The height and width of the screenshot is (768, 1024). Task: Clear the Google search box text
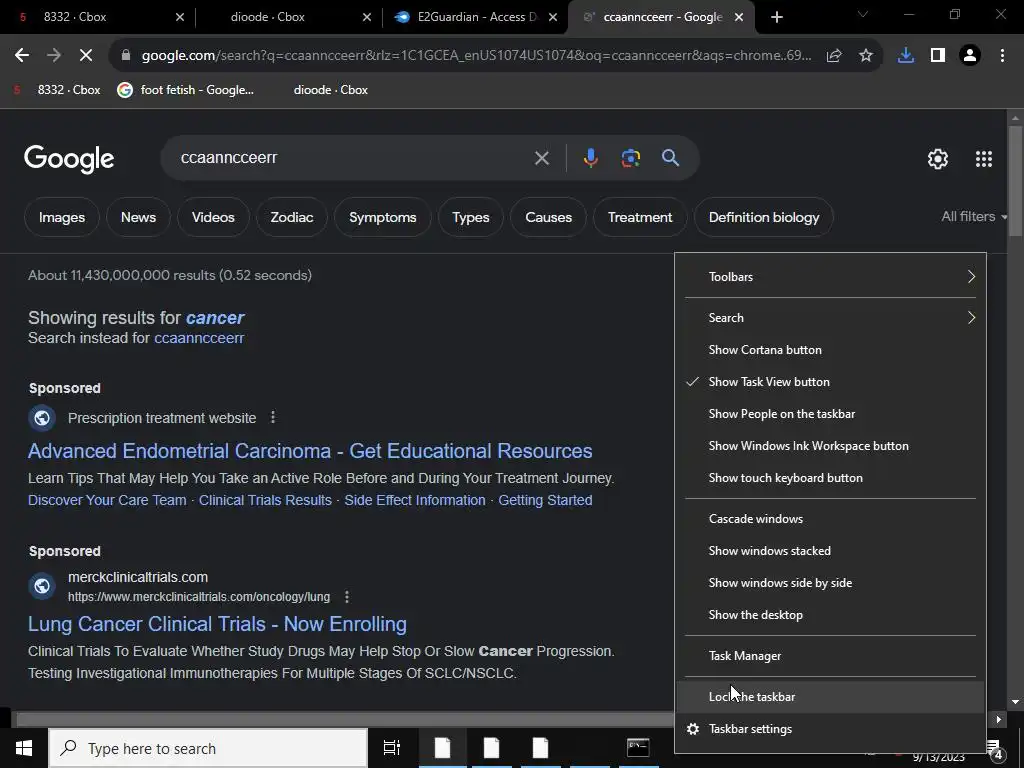click(541, 158)
